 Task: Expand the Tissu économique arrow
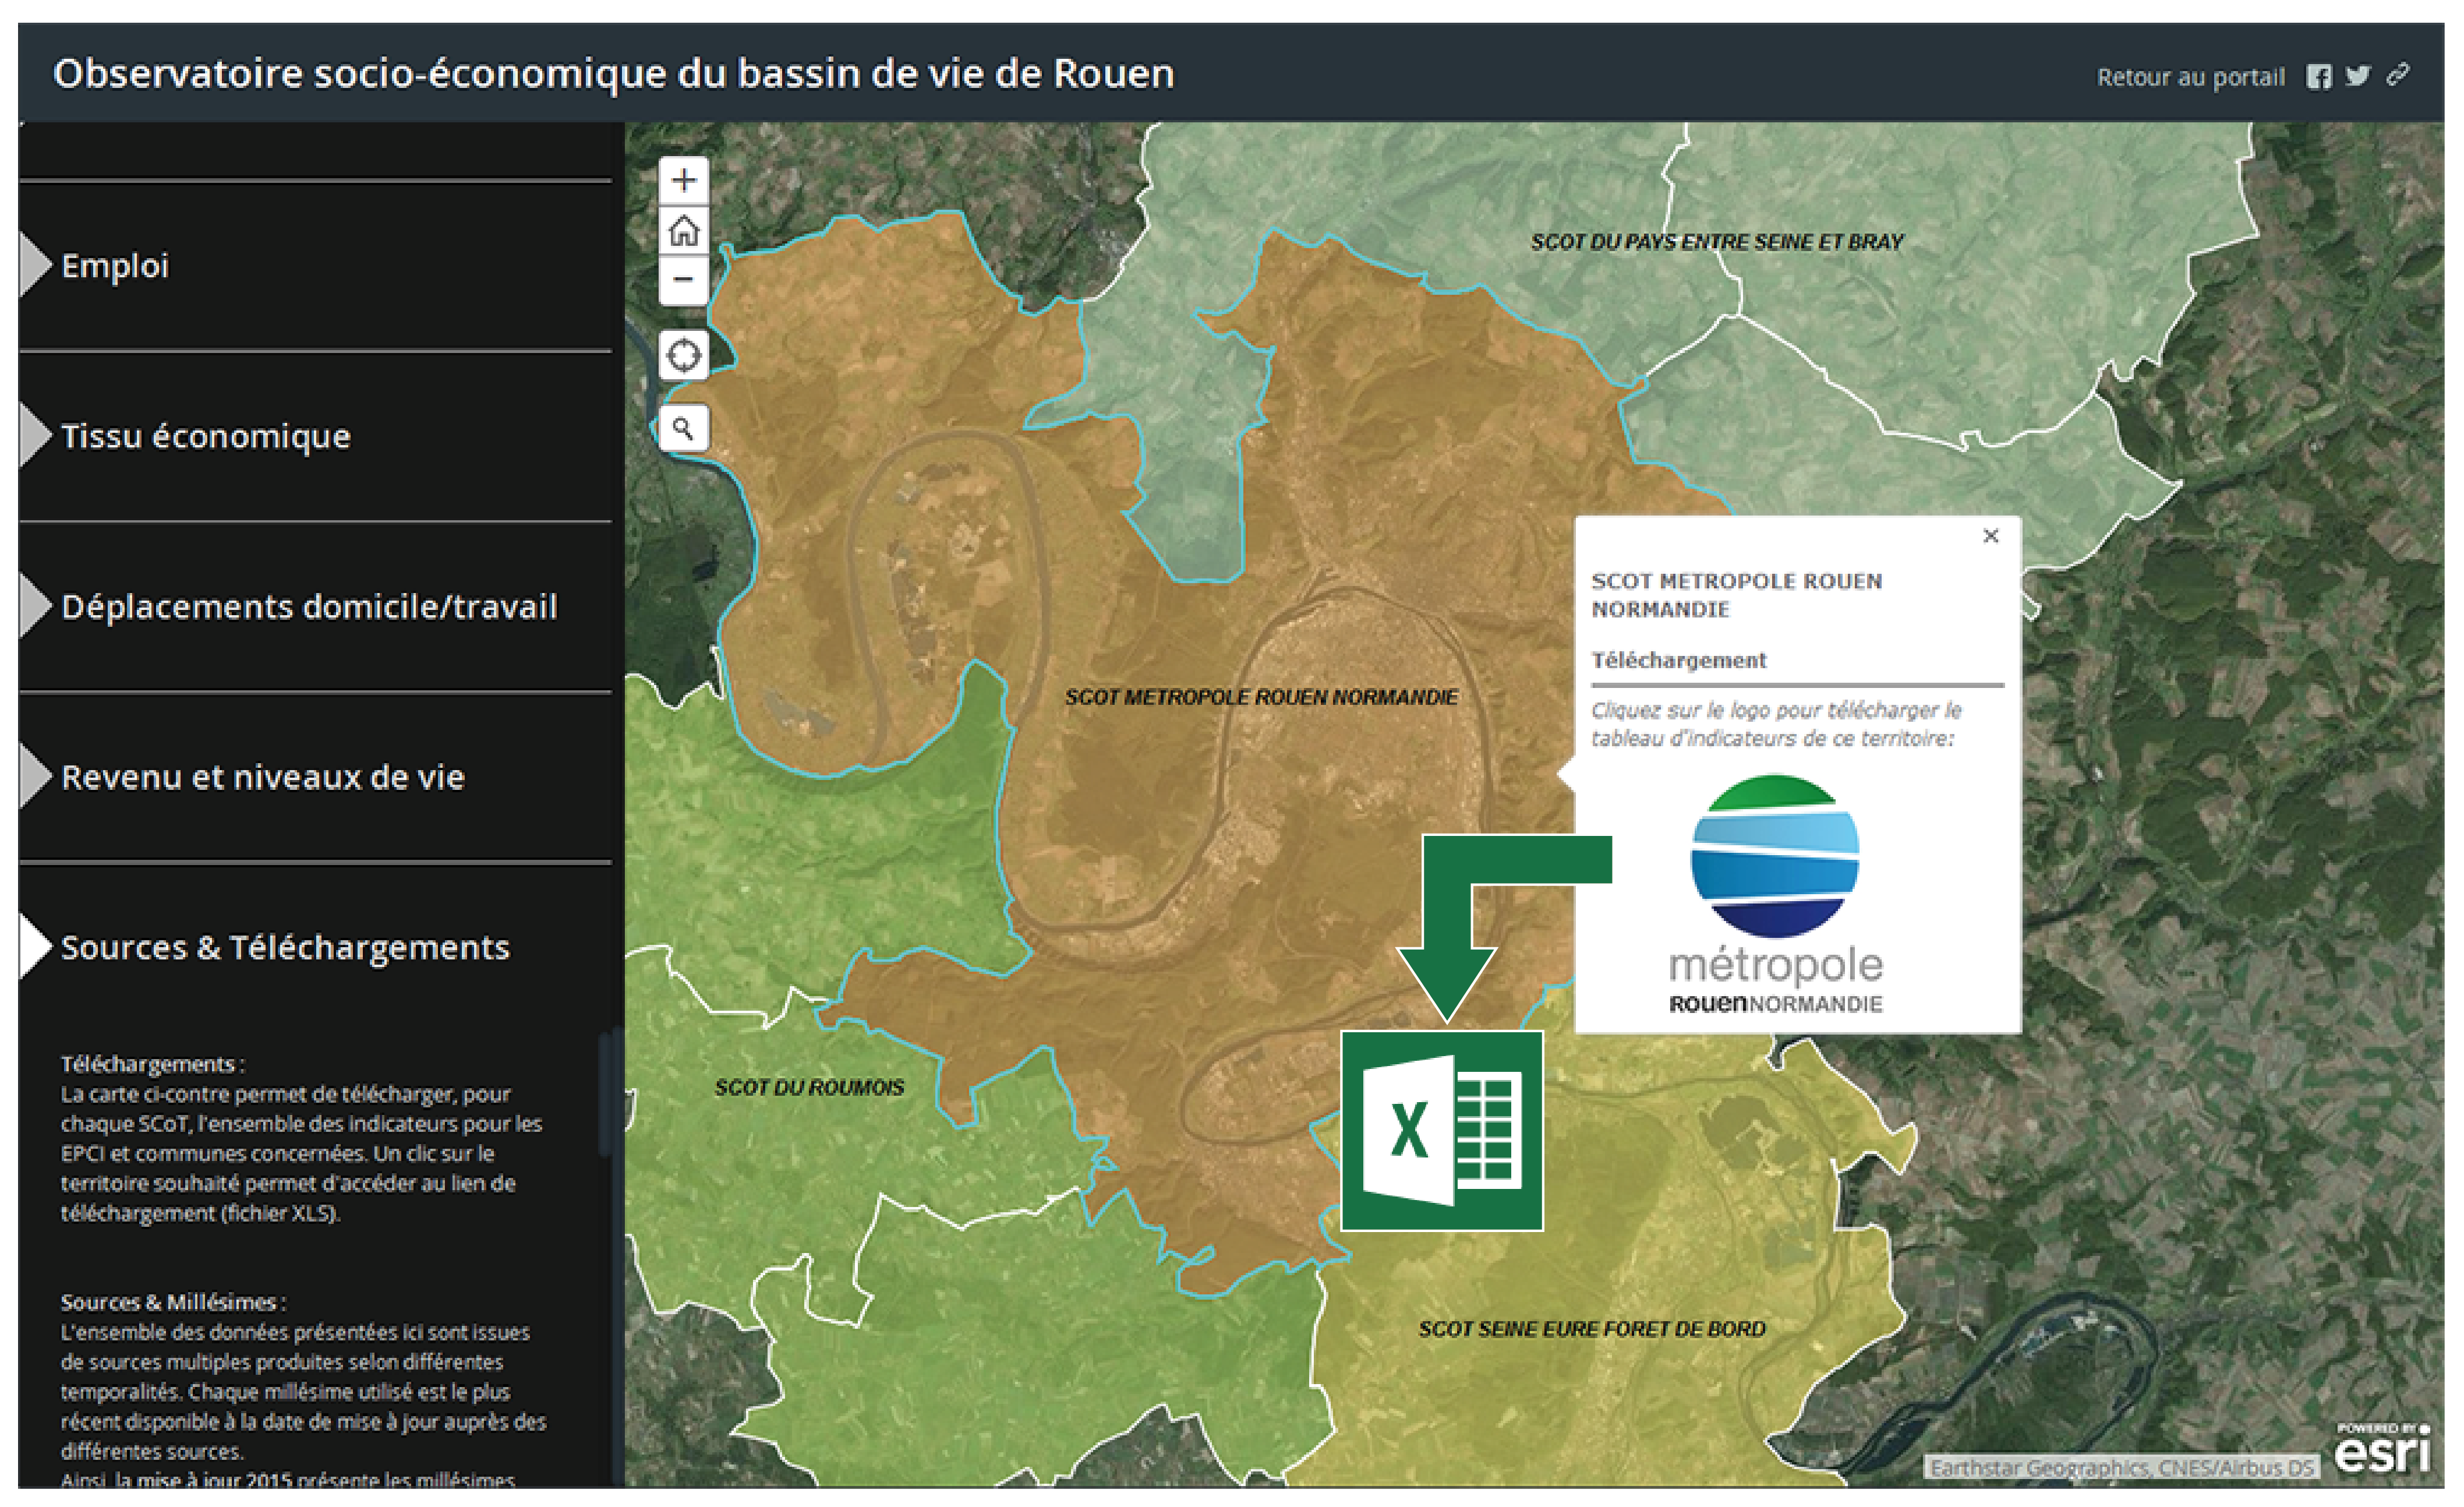pyautogui.click(x=35, y=435)
